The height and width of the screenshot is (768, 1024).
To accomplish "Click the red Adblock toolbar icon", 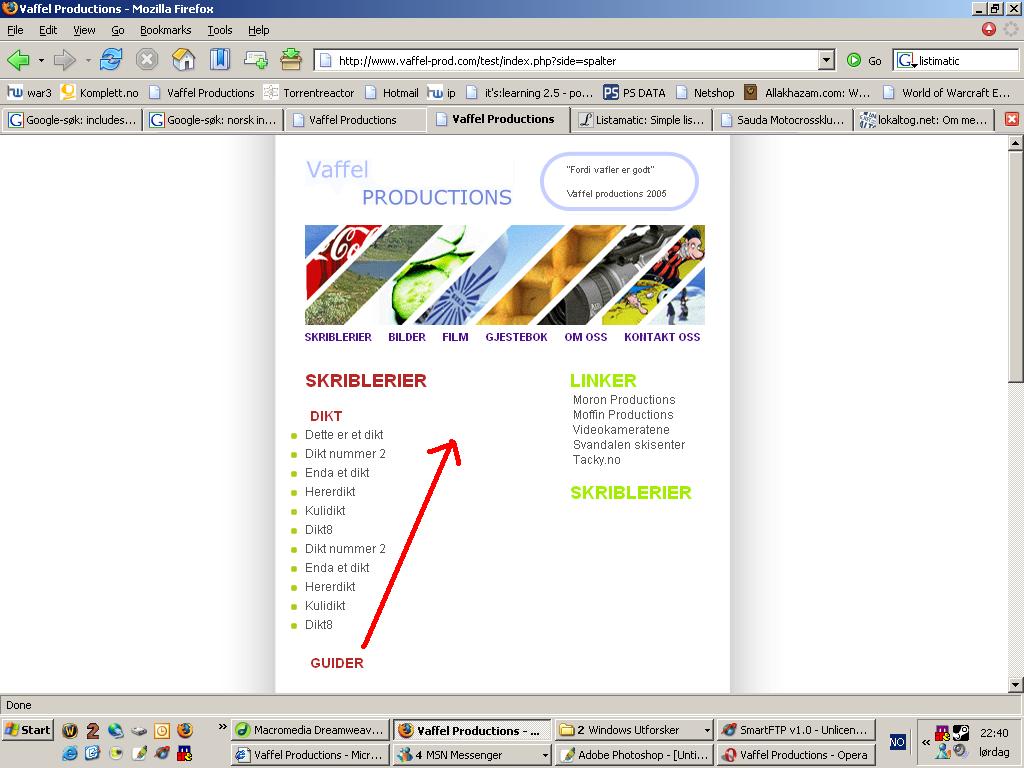I will pyautogui.click(x=989, y=29).
